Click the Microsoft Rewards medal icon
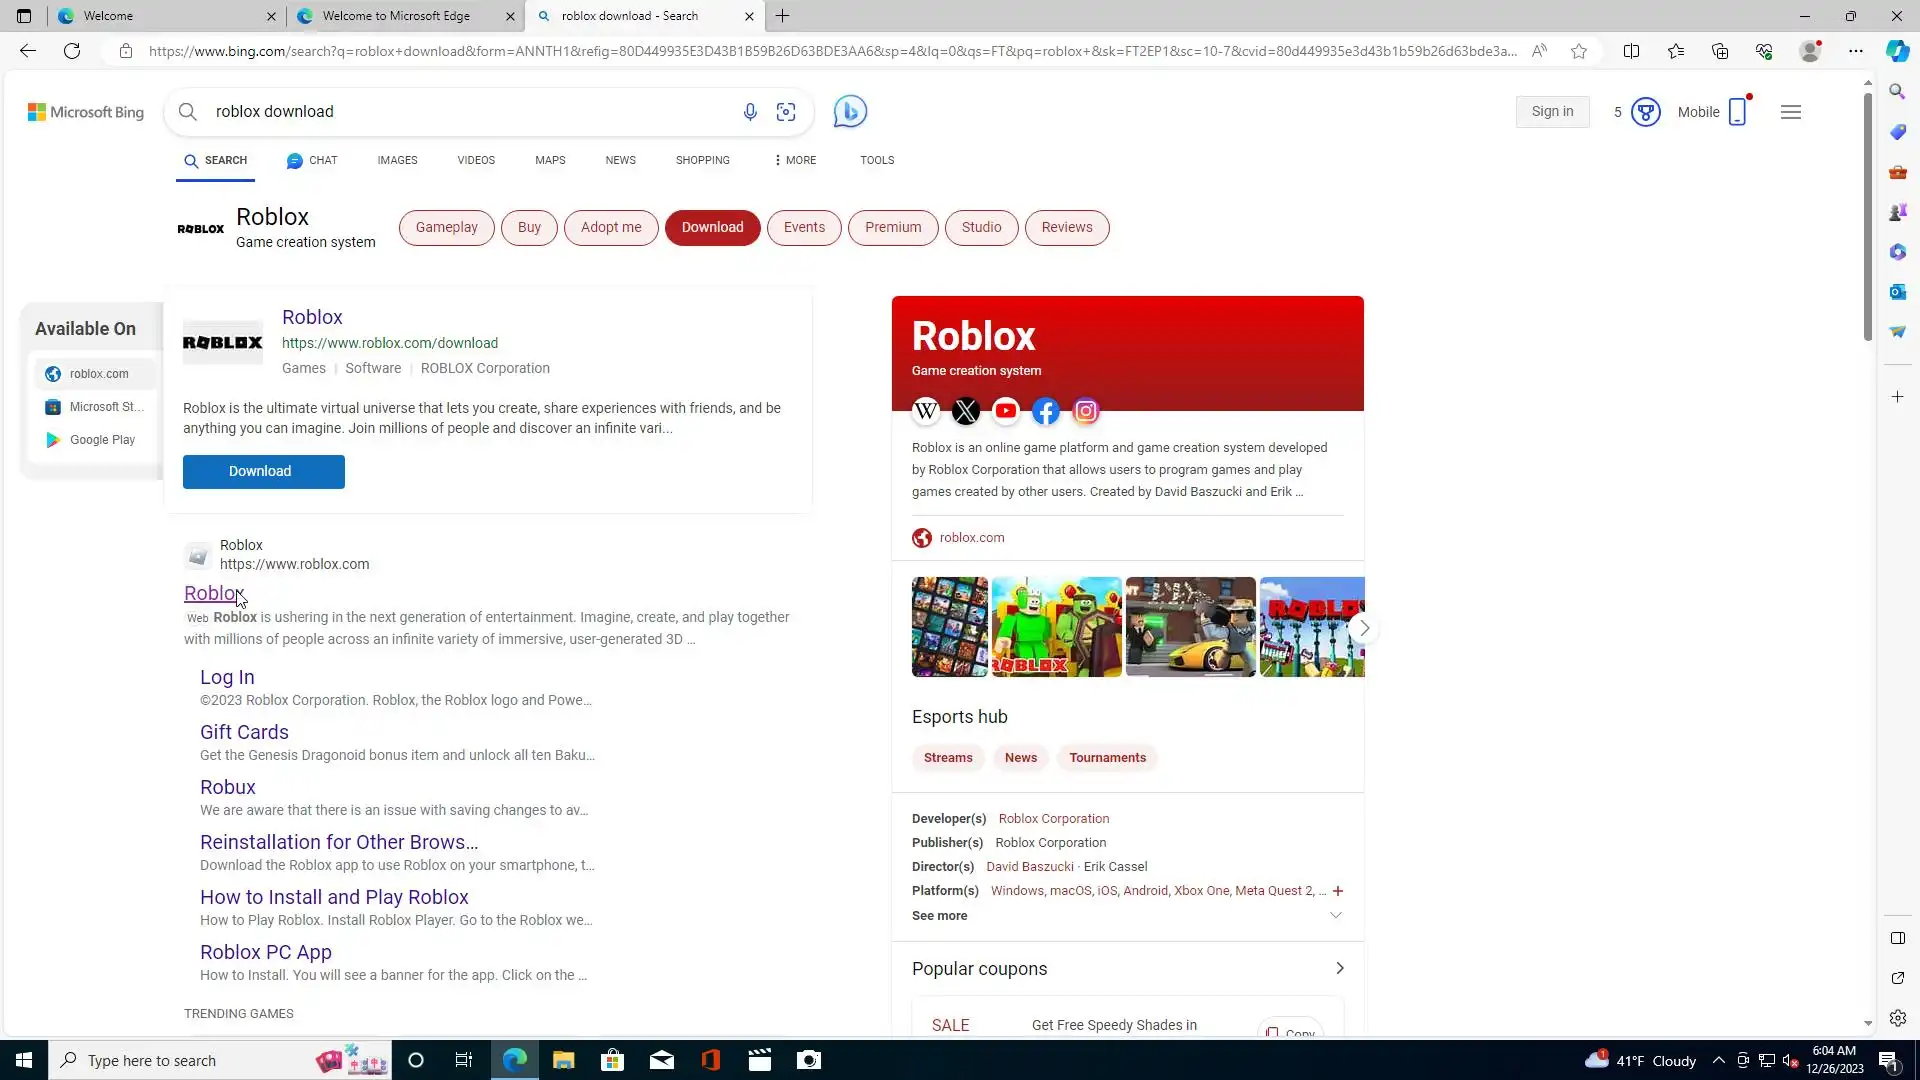This screenshot has height=1080, width=1920. pyautogui.click(x=1645, y=112)
